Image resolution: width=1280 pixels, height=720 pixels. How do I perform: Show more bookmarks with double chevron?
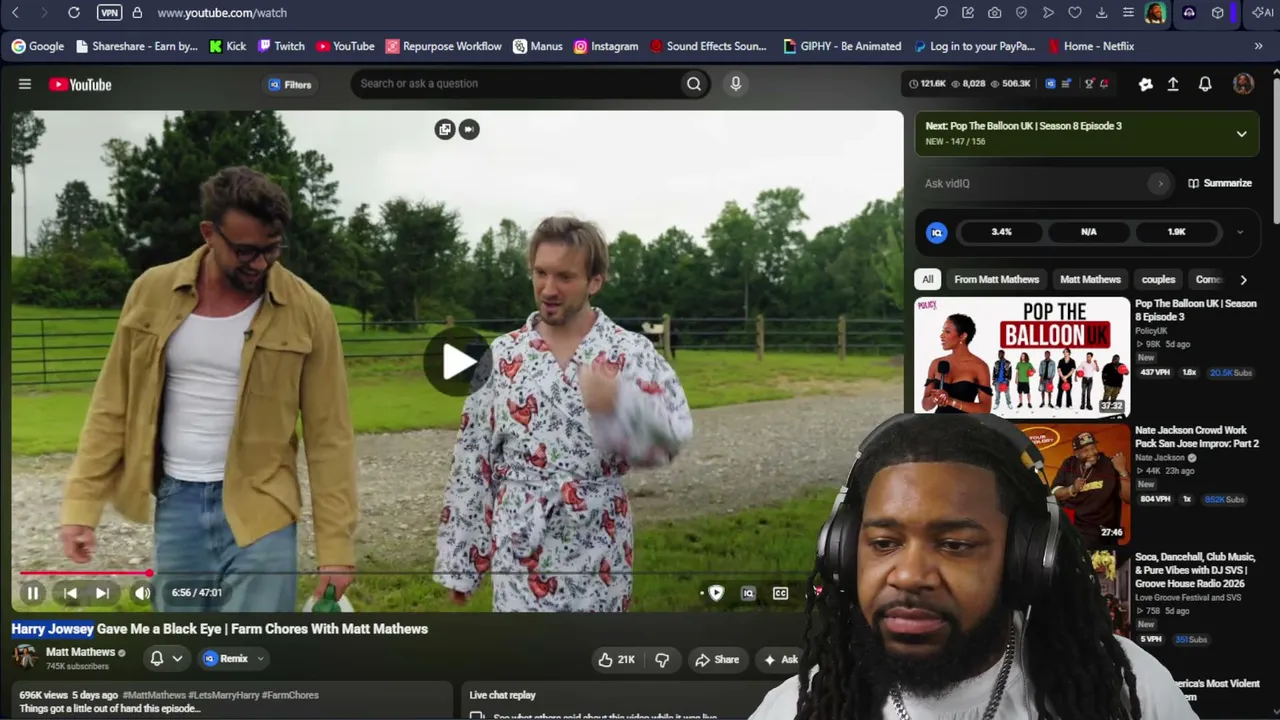(x=1258, y=46)
